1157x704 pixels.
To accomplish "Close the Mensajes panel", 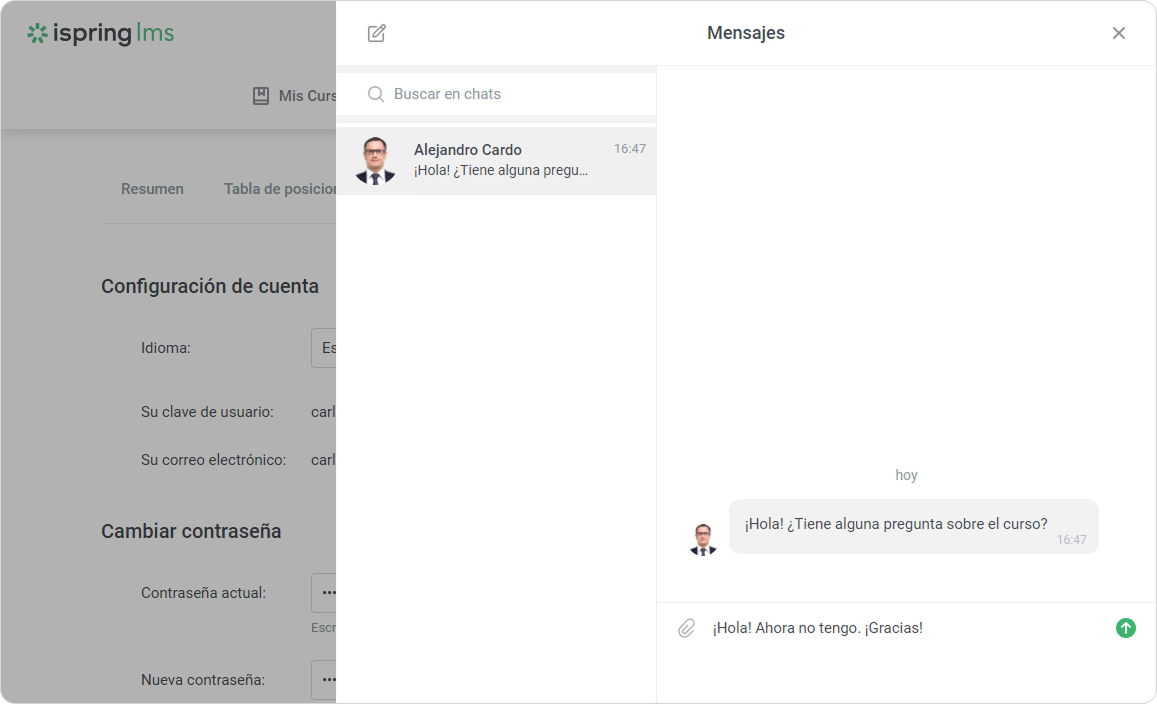I will (1118, 33).
